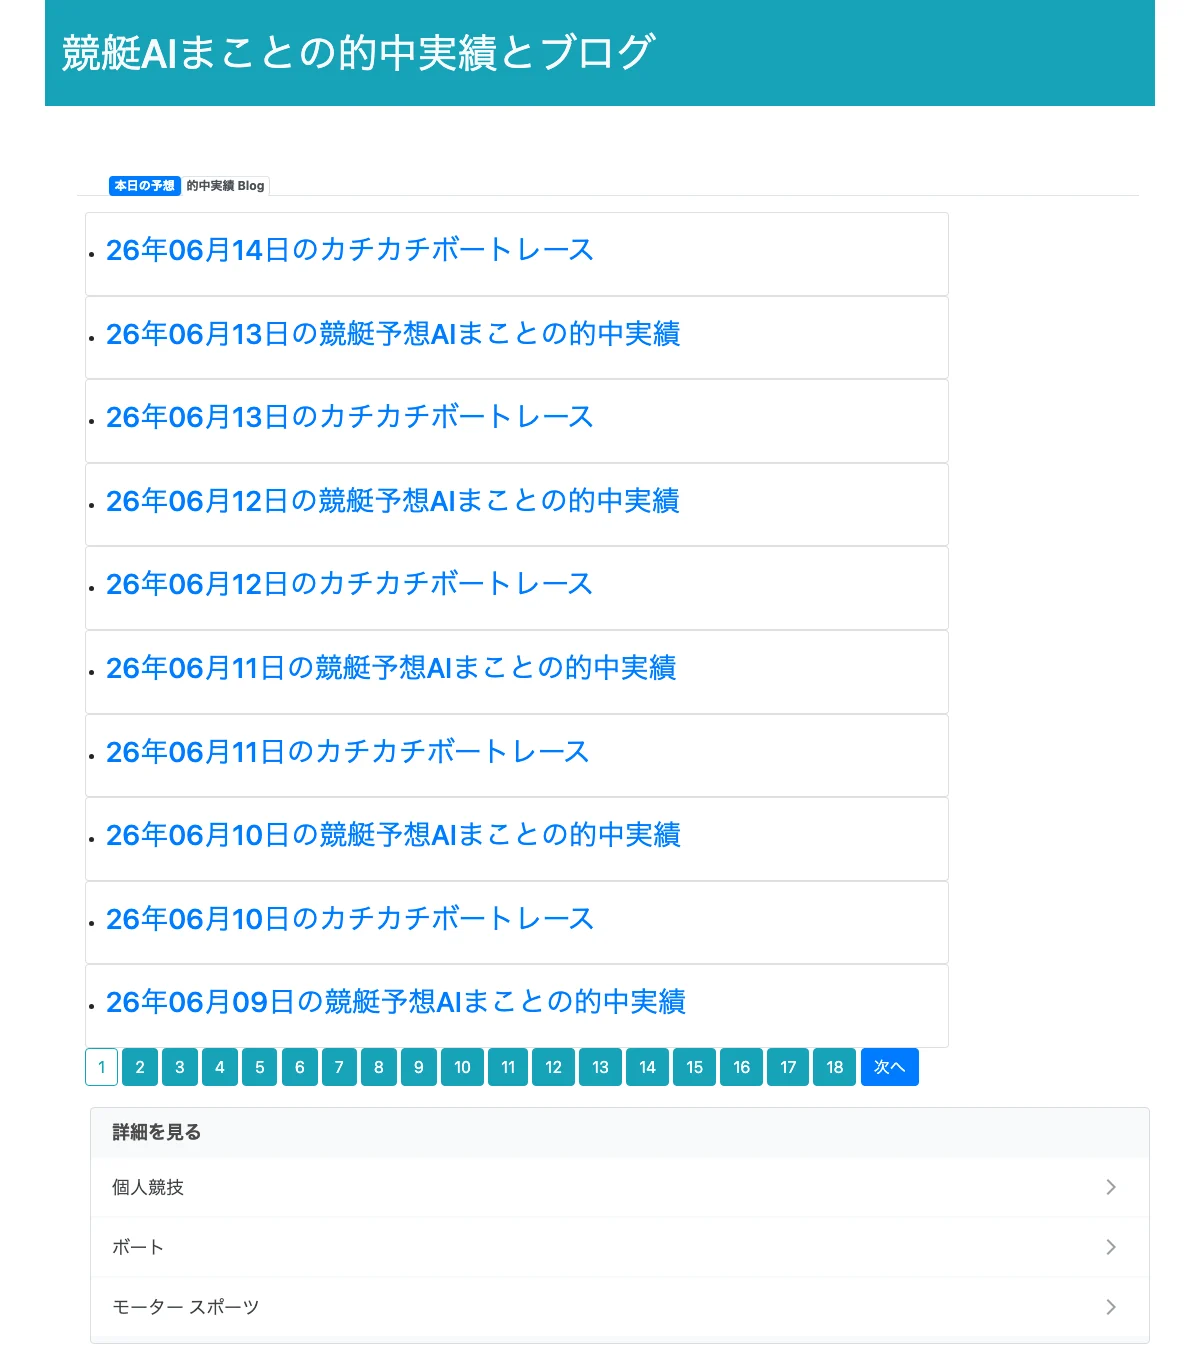Open 26年06月09日の競艇予想AIまことの的中実績 post
This screenshot has height=1360, width=1200.
tap(396, 1002)
